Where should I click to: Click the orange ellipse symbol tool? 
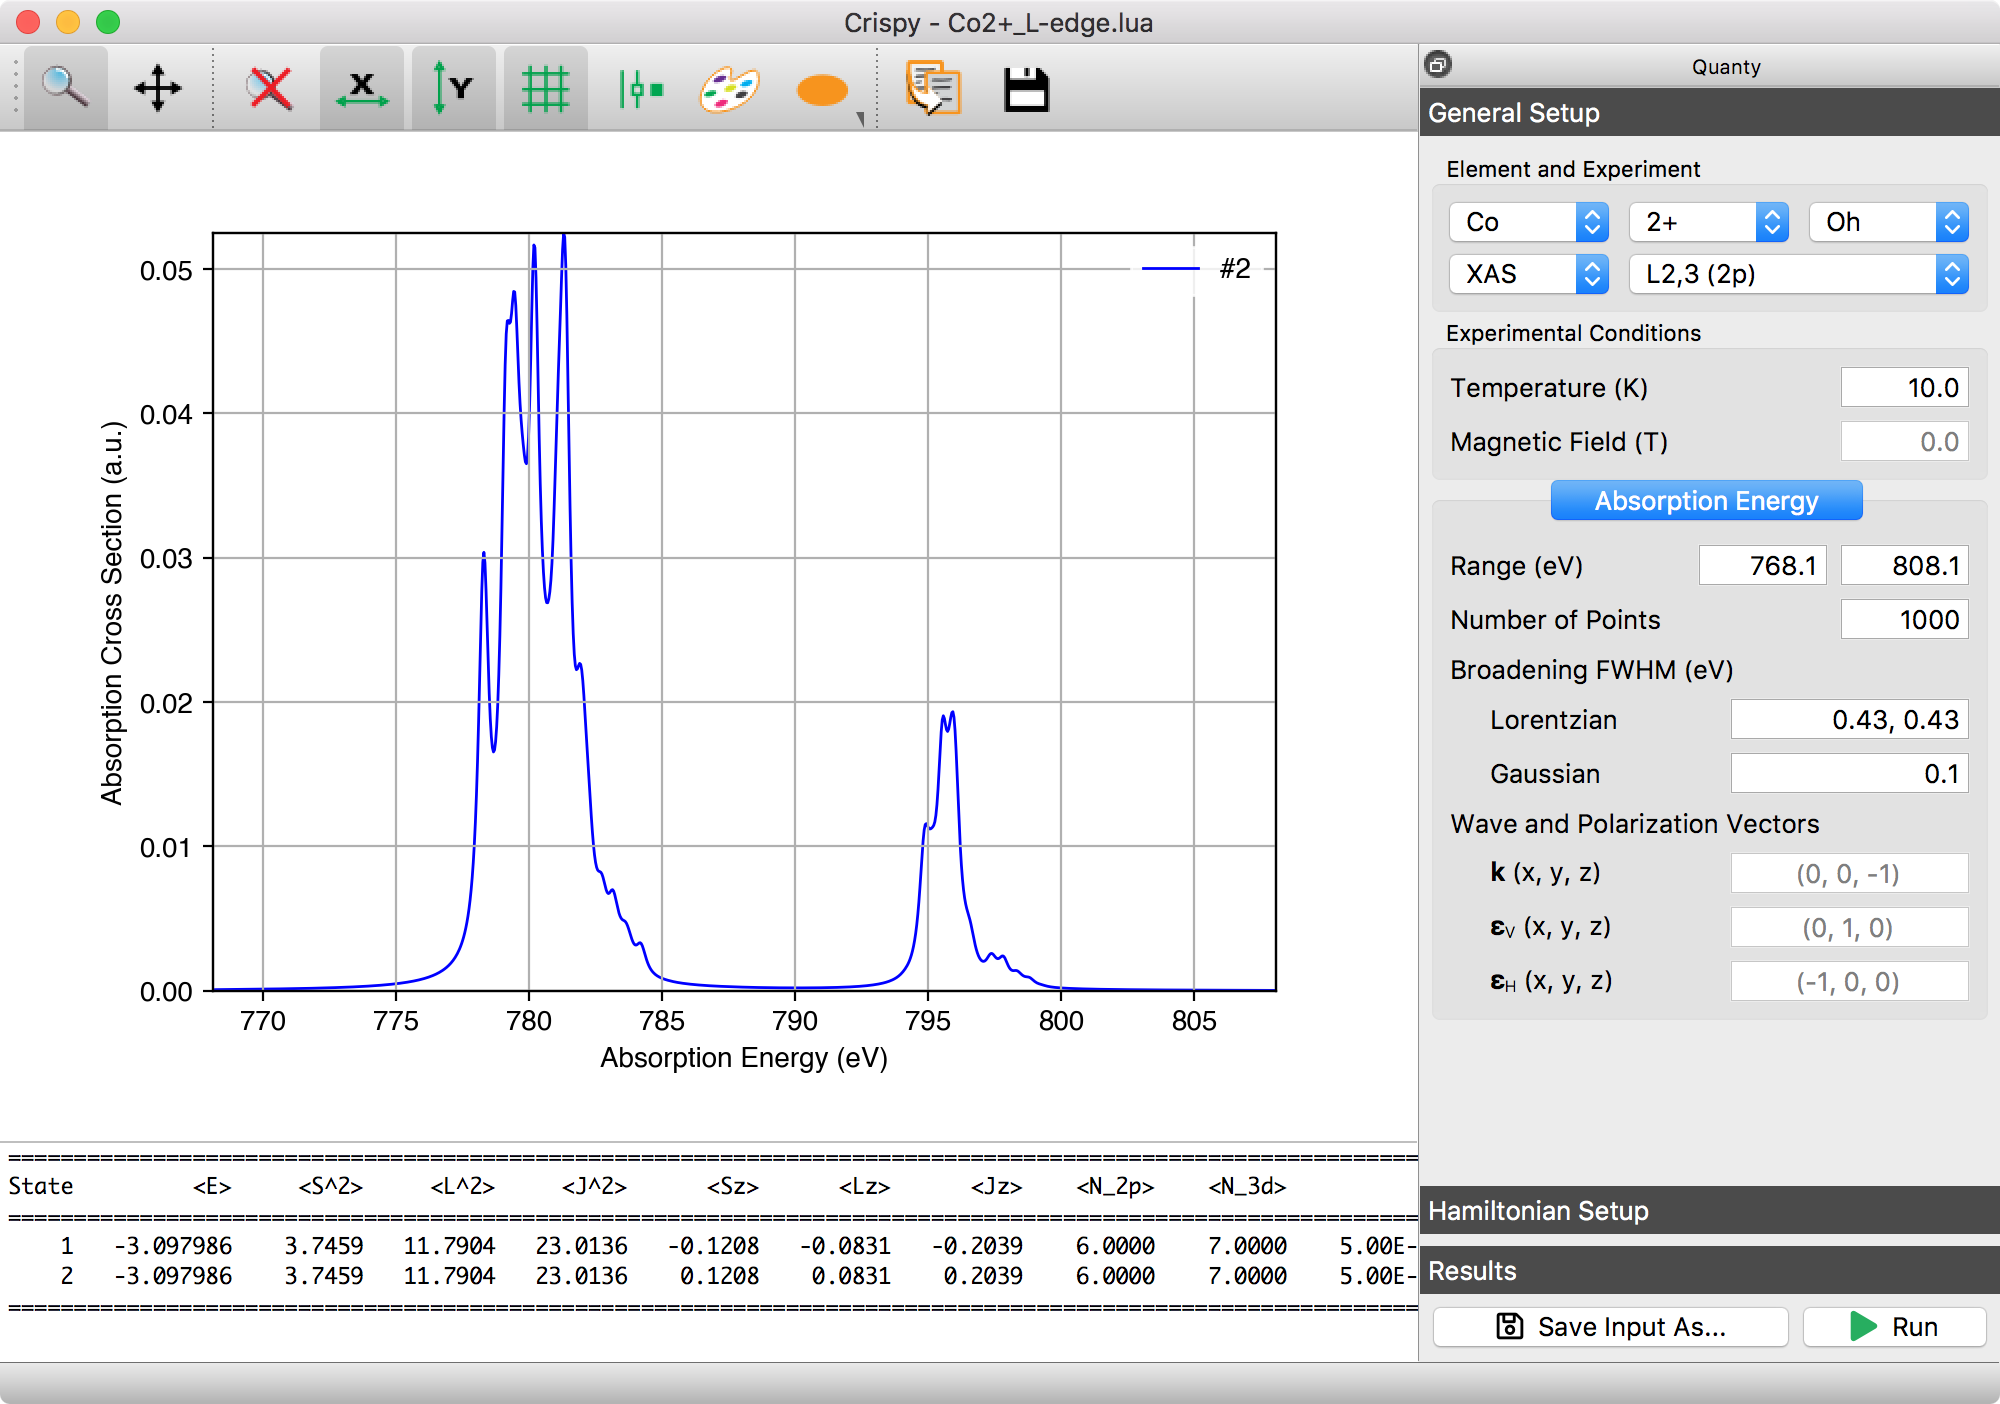823,90
